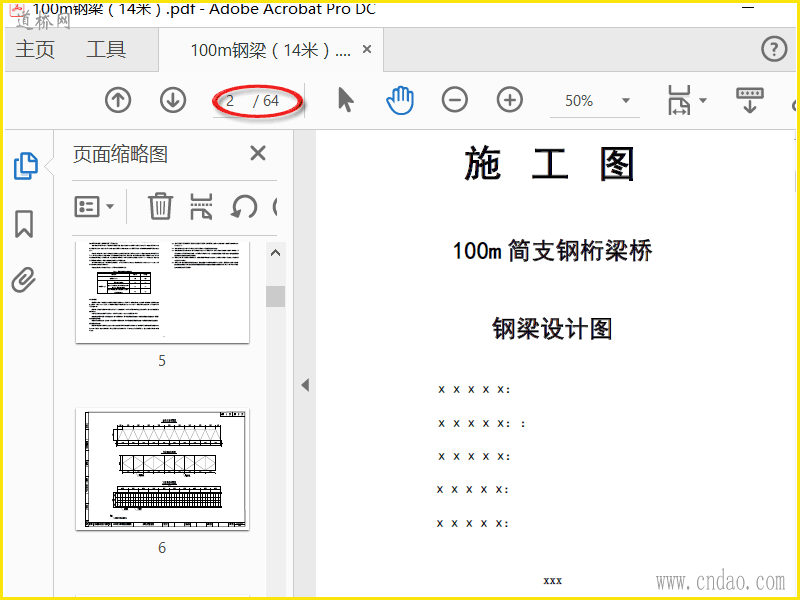
Task: Click the 100m 简支钢桁梁桥 title text
Action: click(x=553, y=251)
